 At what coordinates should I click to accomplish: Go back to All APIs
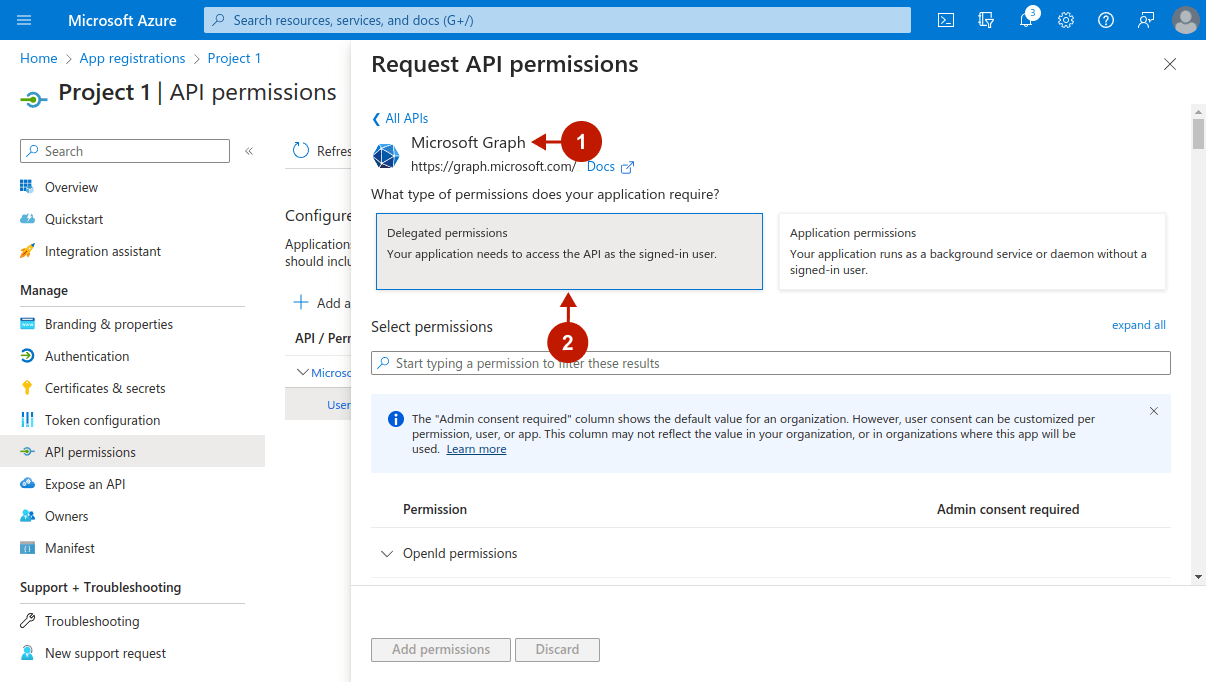400,118
